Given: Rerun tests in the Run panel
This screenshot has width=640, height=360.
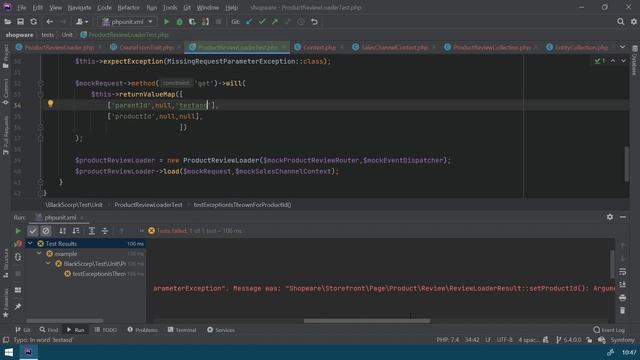Looking at the screenshot, I should click(x=18, y=231).
